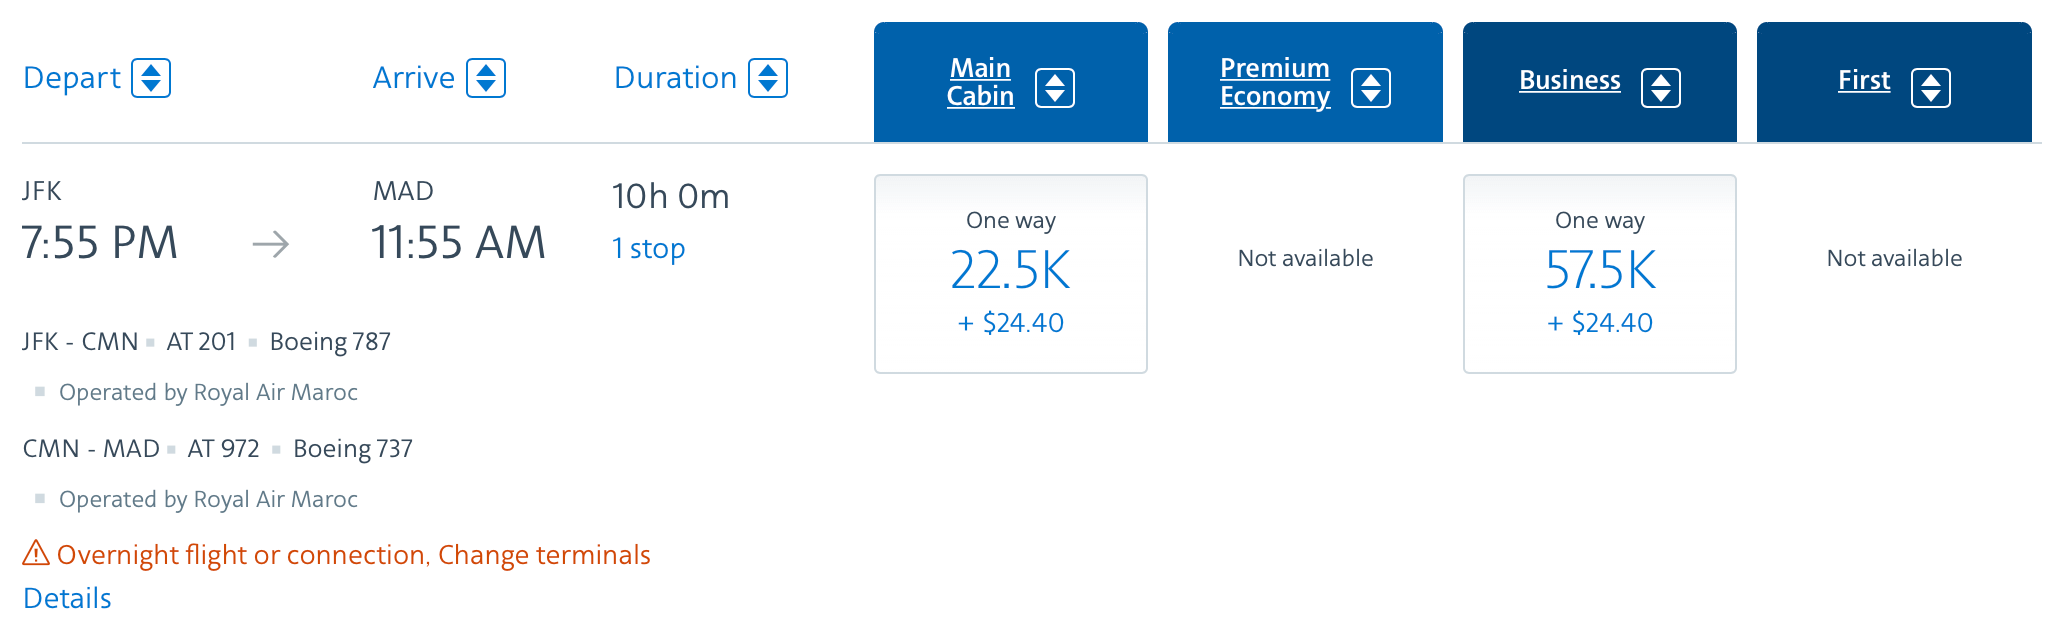This screenshot has width=2054, height=626.
Task: Click the overnight flight or connection warning text
Action: pyautogui.click(x=354, y=554)
